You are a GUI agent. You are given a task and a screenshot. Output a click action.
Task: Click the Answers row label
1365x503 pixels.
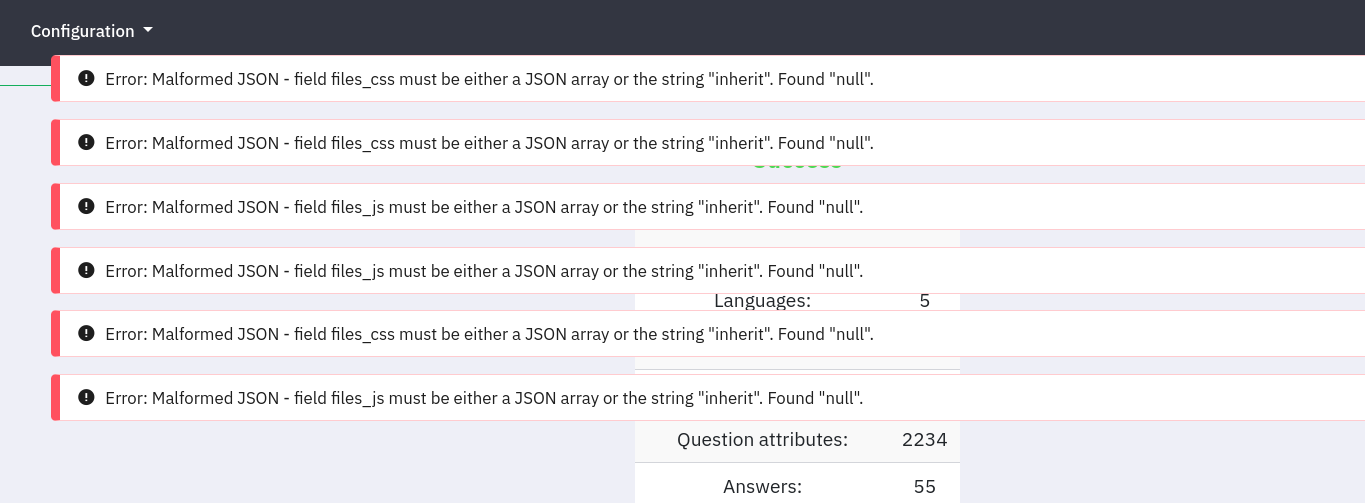click(x=762, y=487)
